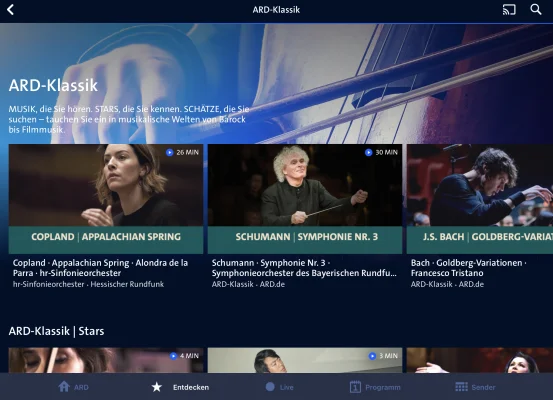Open the 4 MIN Stars video thumbnail
Image resolution: width=553 pixels, height=400 pixels.
point(106,360)
